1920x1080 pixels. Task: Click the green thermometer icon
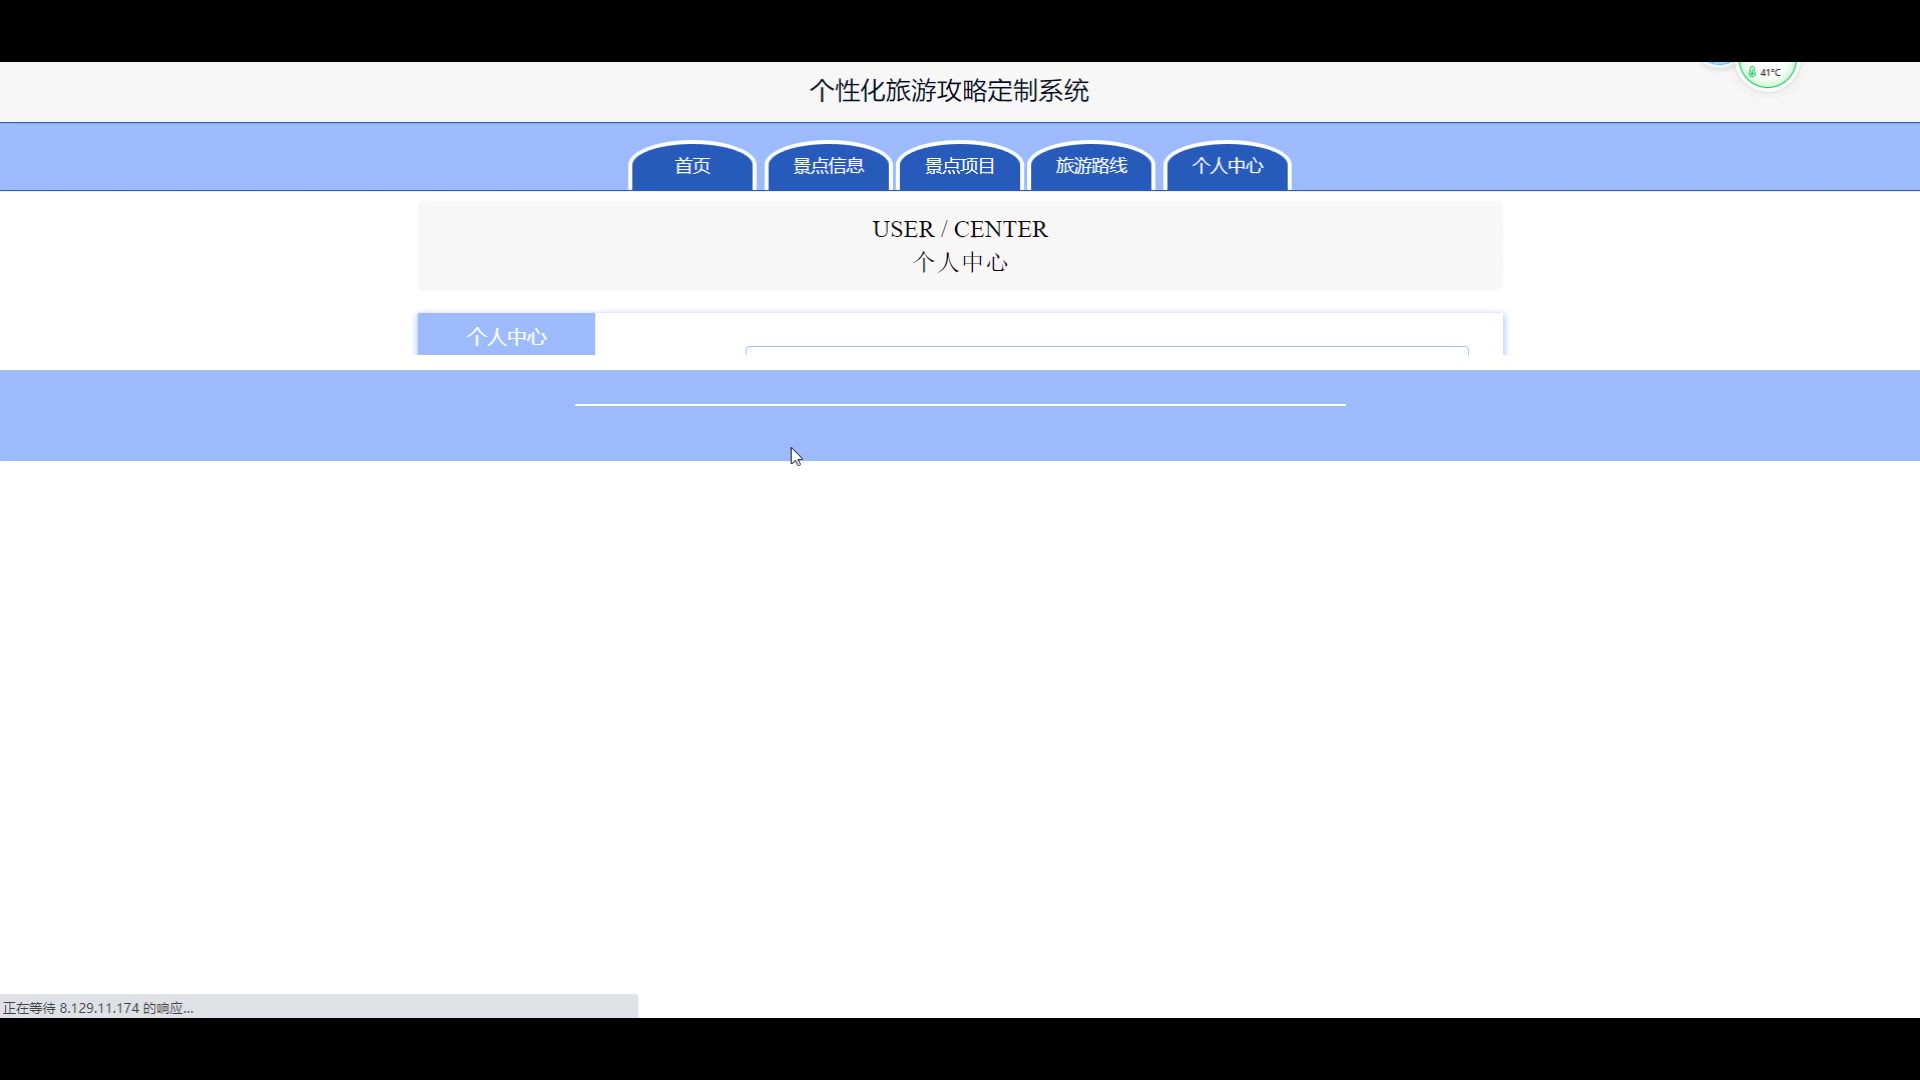pyautogui.click(x=1752, y=72)
